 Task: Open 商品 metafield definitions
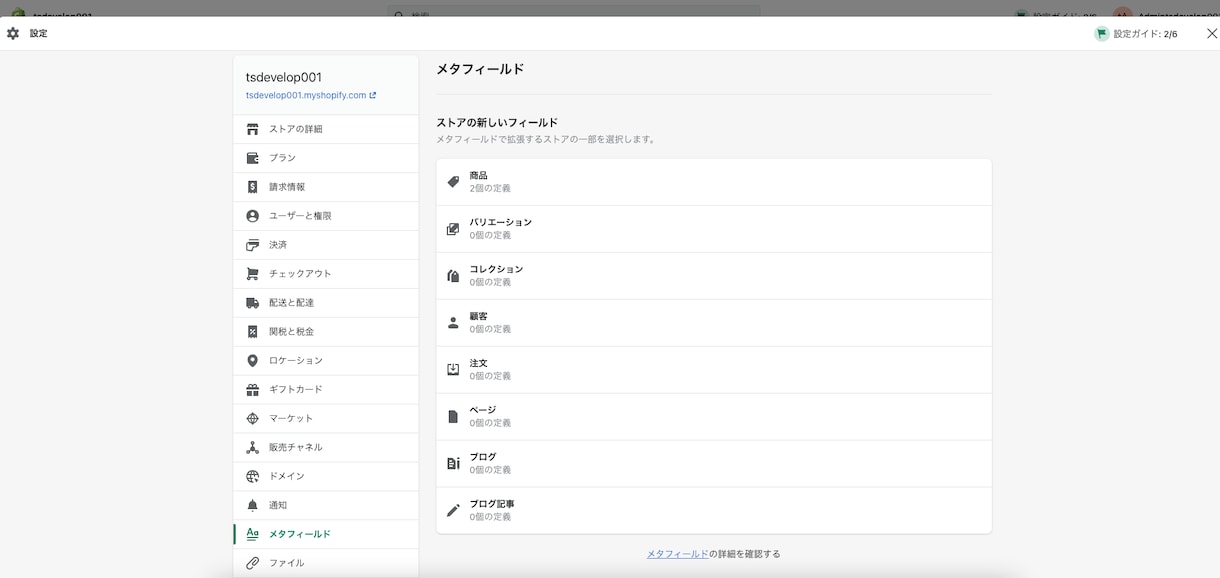714,182
